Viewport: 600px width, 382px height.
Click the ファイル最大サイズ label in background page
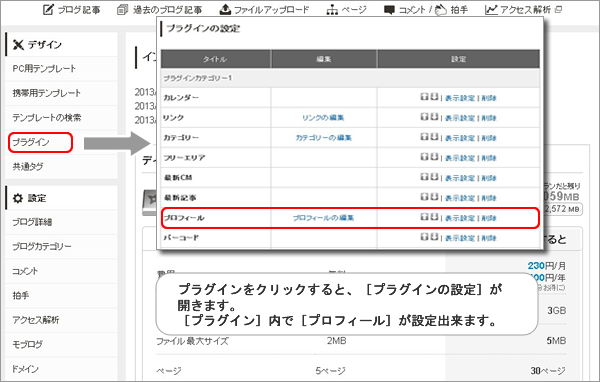tap(192, 341)
